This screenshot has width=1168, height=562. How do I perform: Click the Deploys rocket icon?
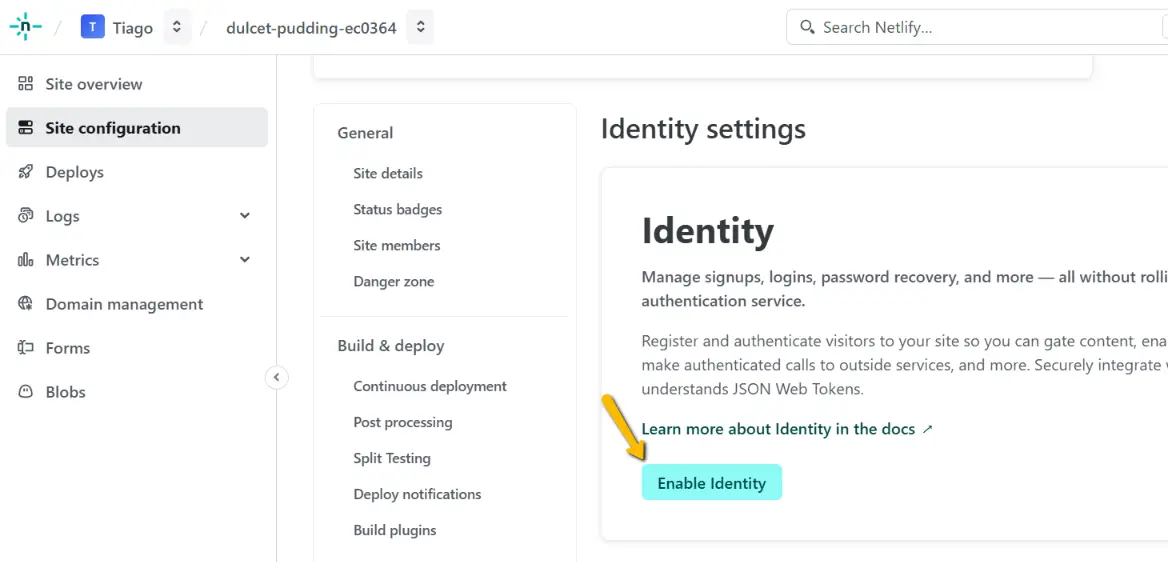click(x=25, y=171)
